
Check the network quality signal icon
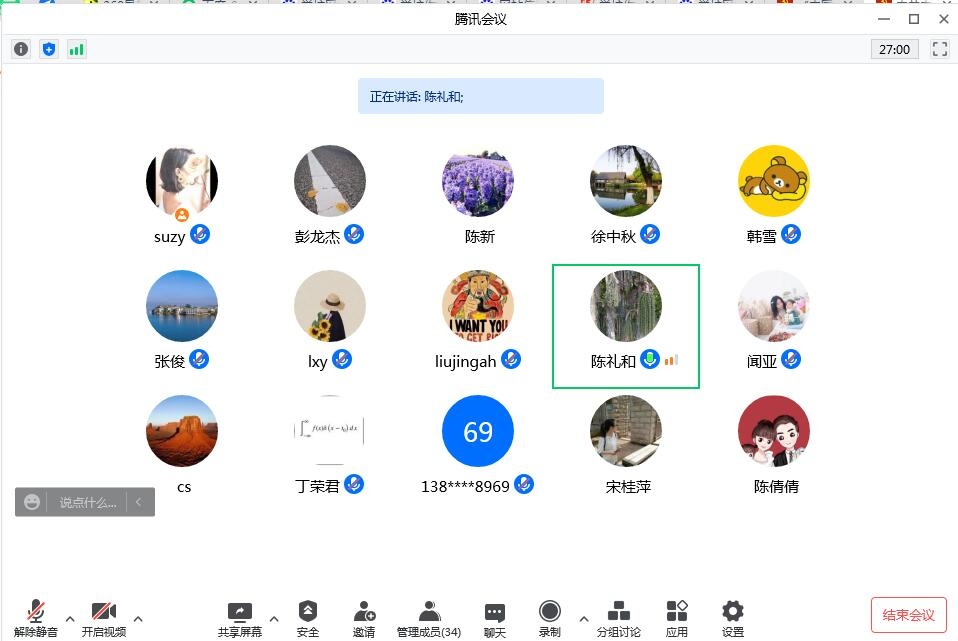tap(77, 48)
